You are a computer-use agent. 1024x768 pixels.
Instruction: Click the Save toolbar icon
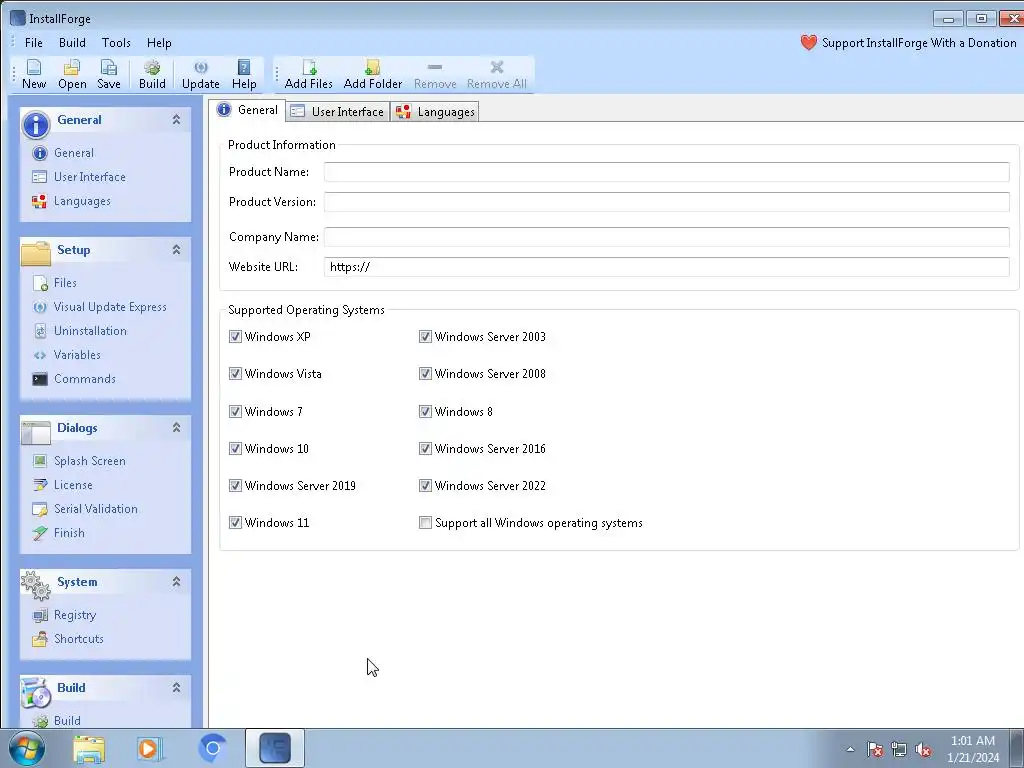[108, 74]
